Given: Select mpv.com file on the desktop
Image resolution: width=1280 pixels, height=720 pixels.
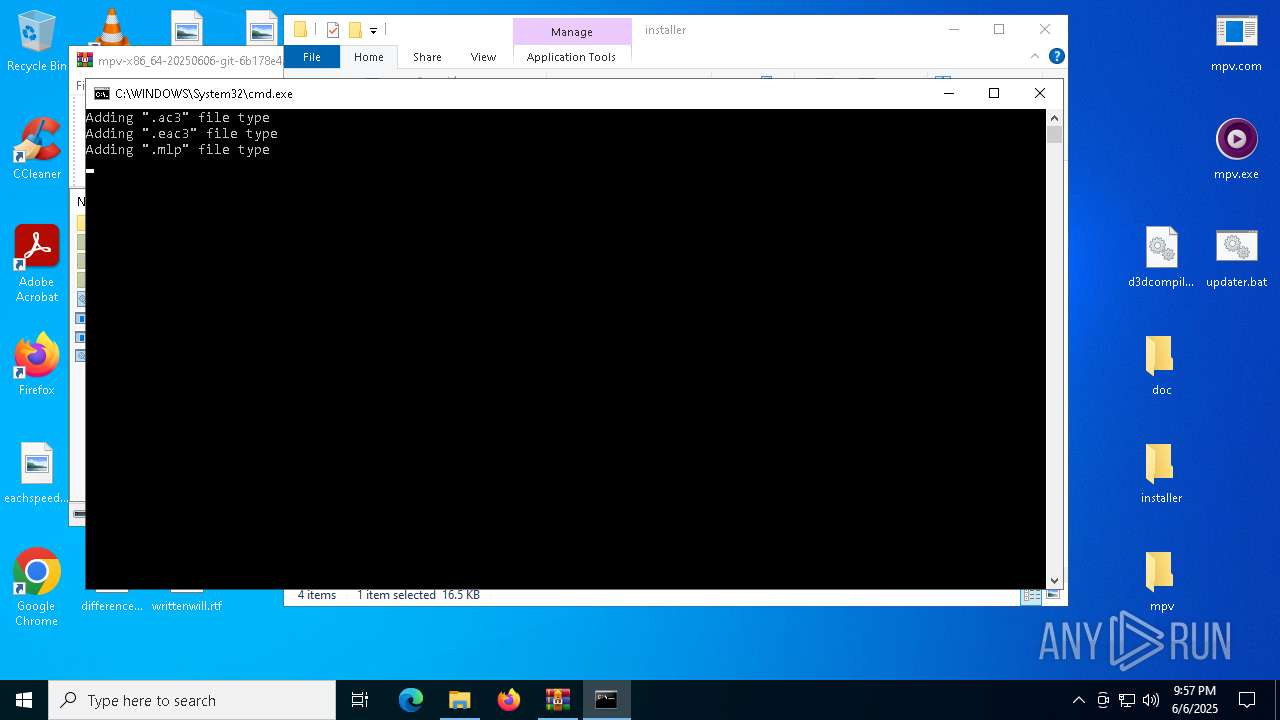Looking at the screenshot, I should pyautogui.click(x=1236, y=42).
